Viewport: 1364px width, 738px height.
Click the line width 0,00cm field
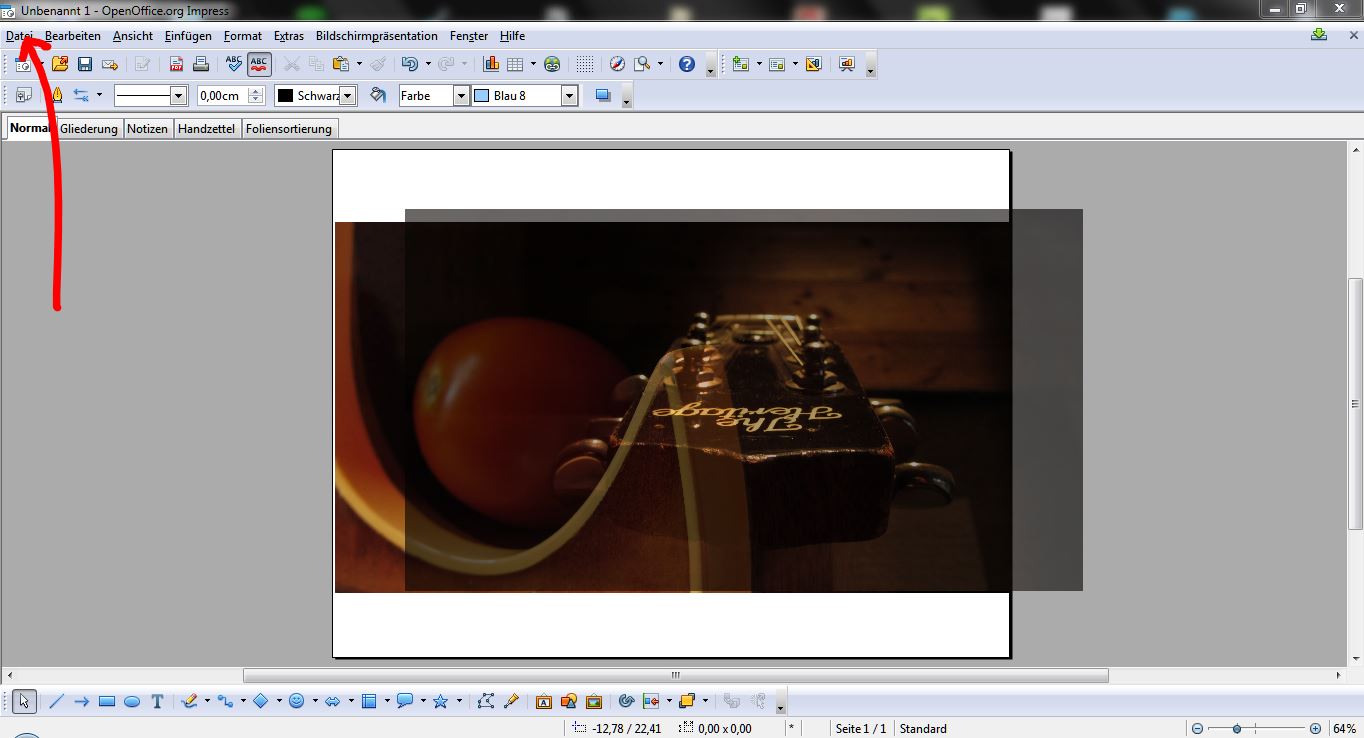[x=222, y=96]
